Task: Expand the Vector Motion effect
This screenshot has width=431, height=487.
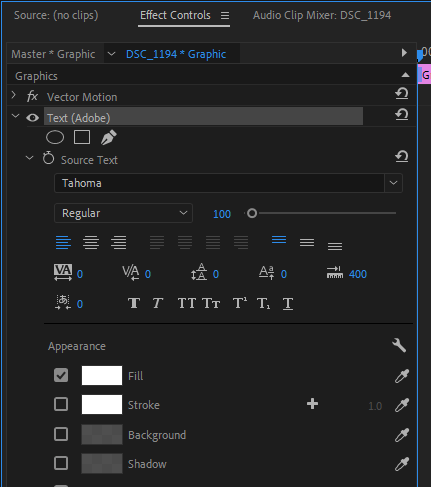Action: tap(14, 95)
